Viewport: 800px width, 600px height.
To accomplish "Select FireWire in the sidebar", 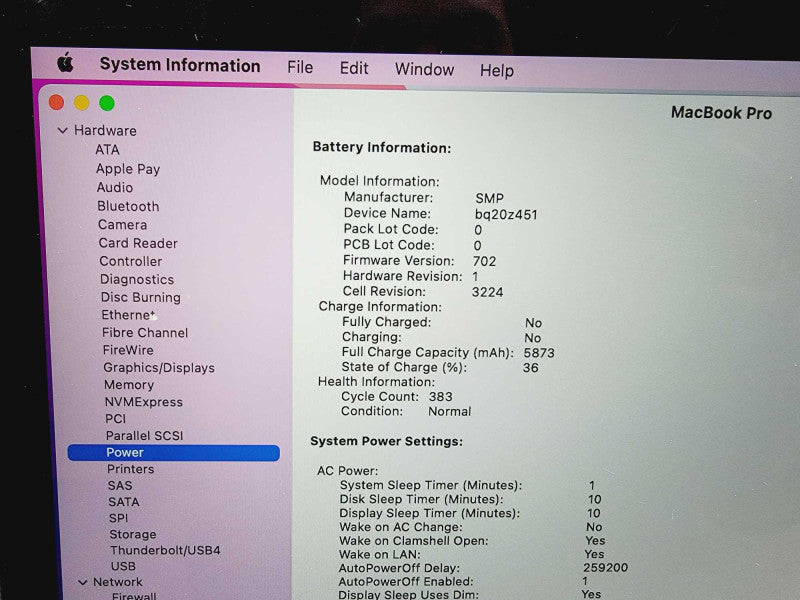I will pos(128,350).
